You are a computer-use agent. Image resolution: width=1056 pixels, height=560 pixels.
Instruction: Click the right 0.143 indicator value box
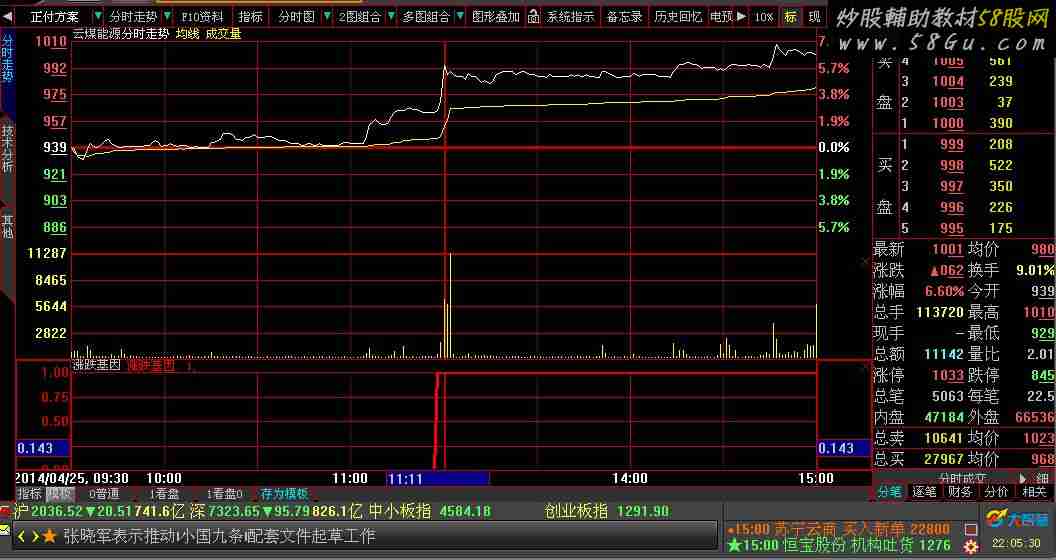tap(843, 448)
